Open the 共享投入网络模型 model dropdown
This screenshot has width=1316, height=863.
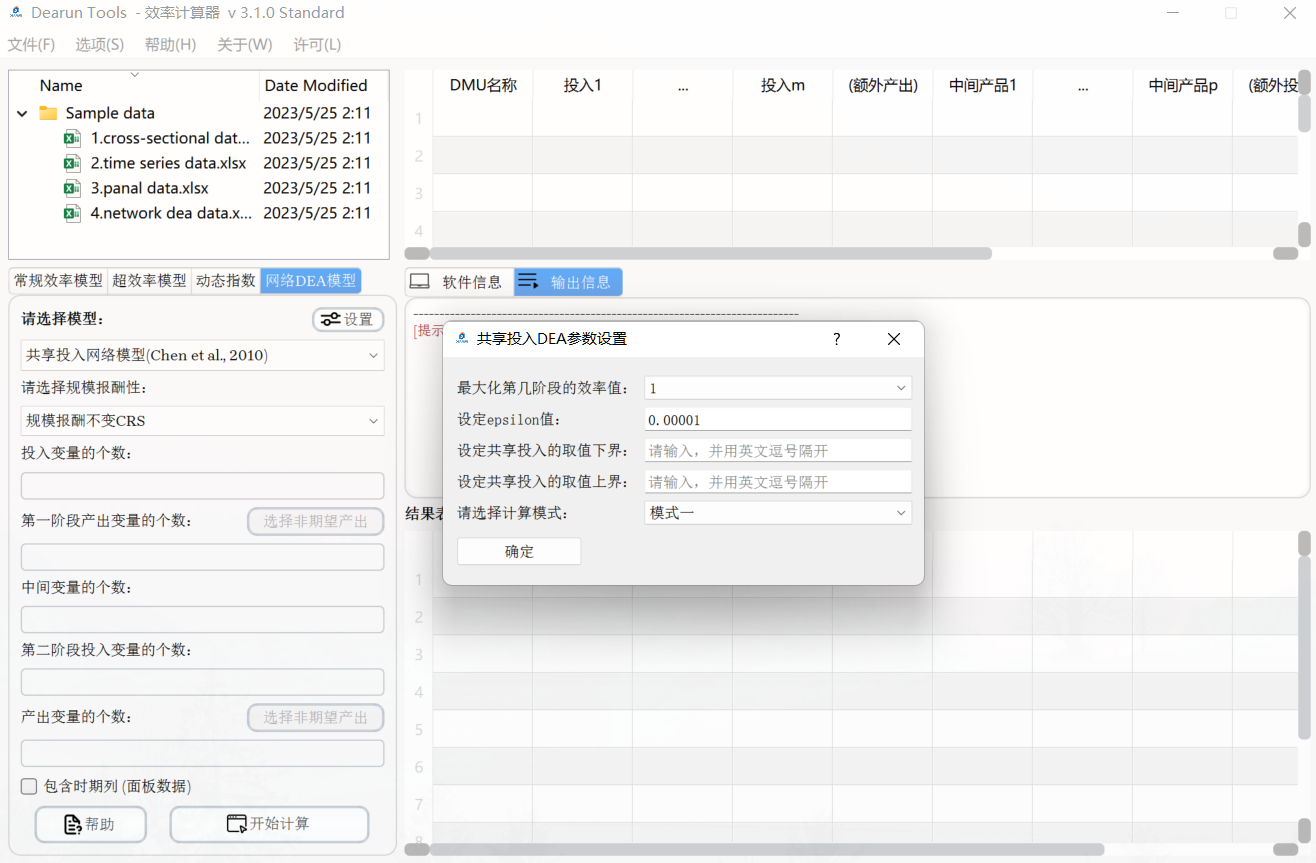(202, 355)
